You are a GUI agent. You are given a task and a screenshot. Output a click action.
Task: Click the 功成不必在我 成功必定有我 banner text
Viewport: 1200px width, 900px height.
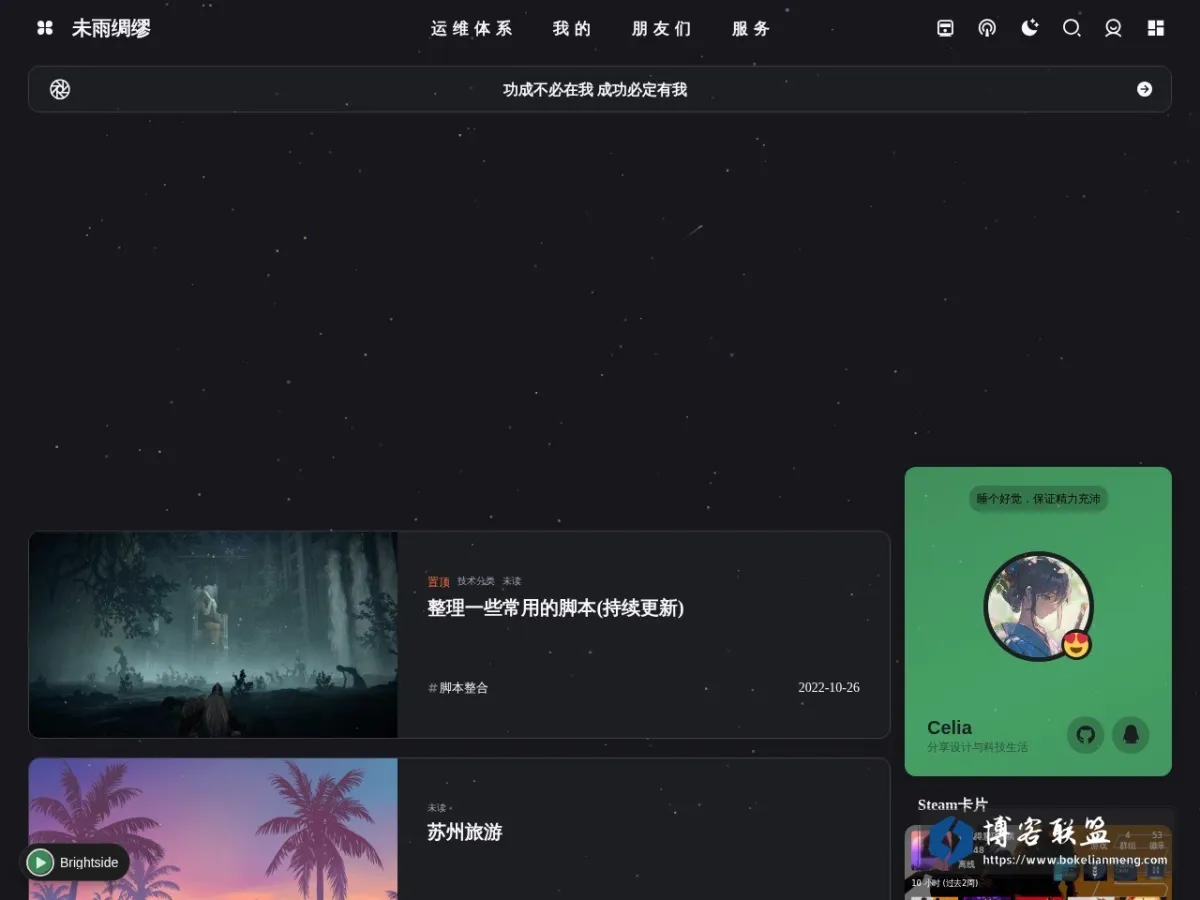(595, 90)
